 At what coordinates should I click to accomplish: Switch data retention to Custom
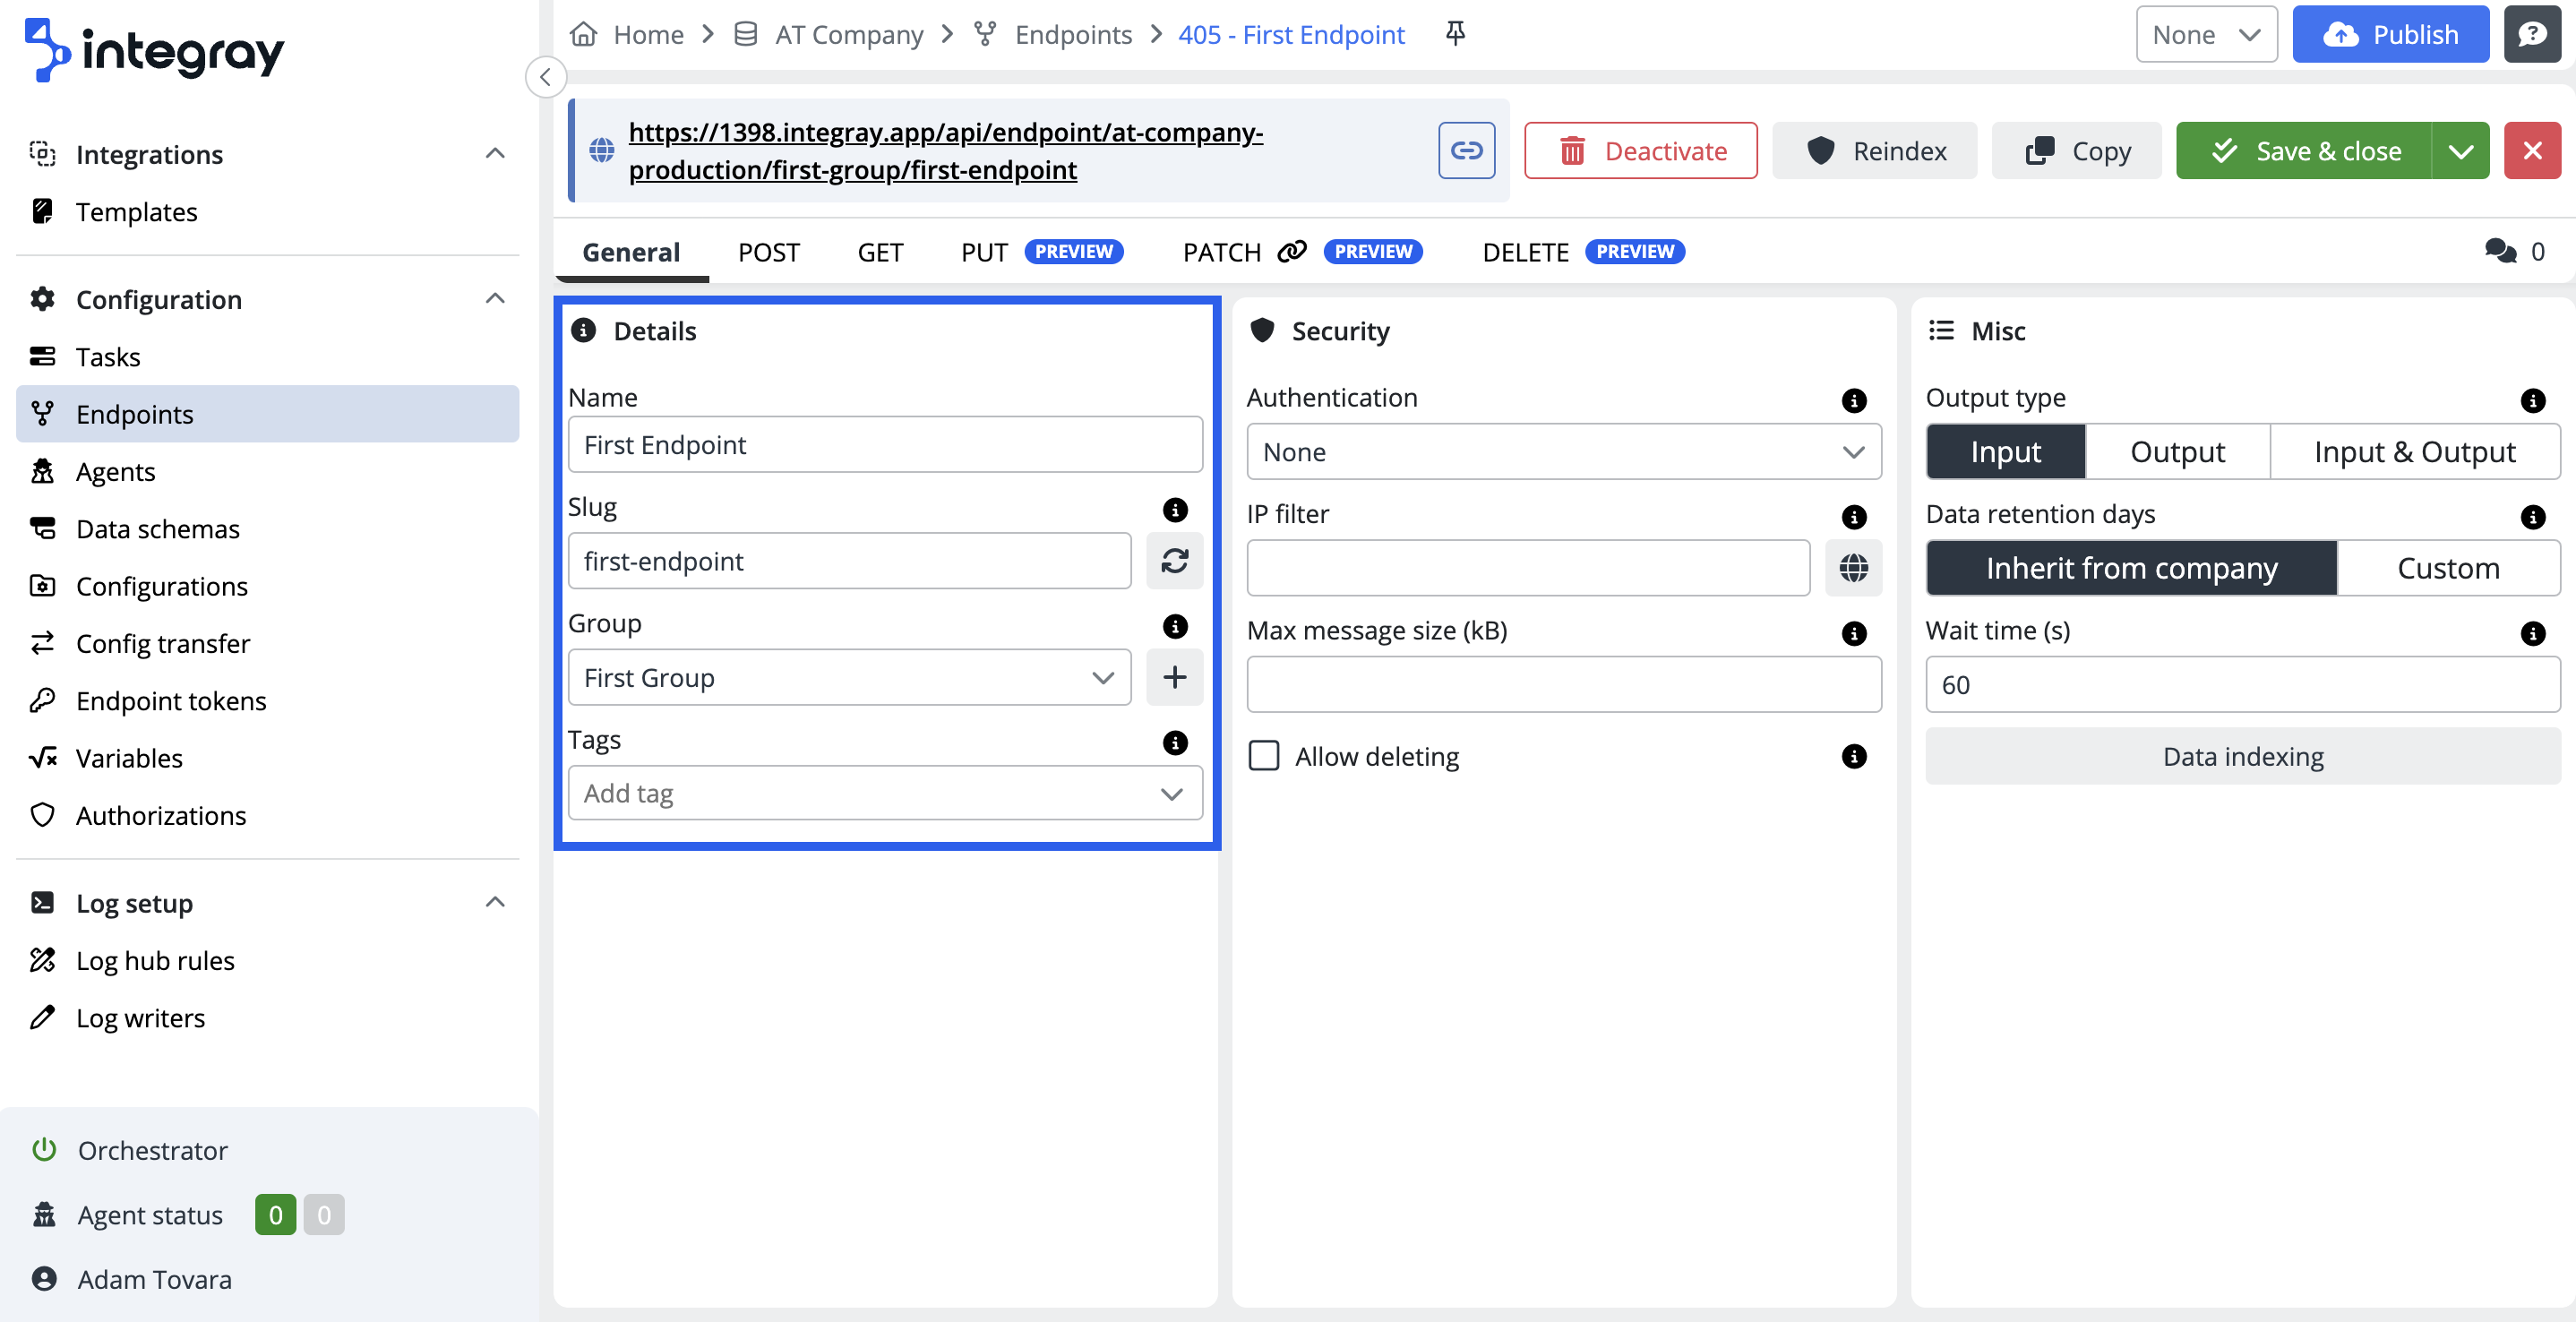tap(2447, 568)
